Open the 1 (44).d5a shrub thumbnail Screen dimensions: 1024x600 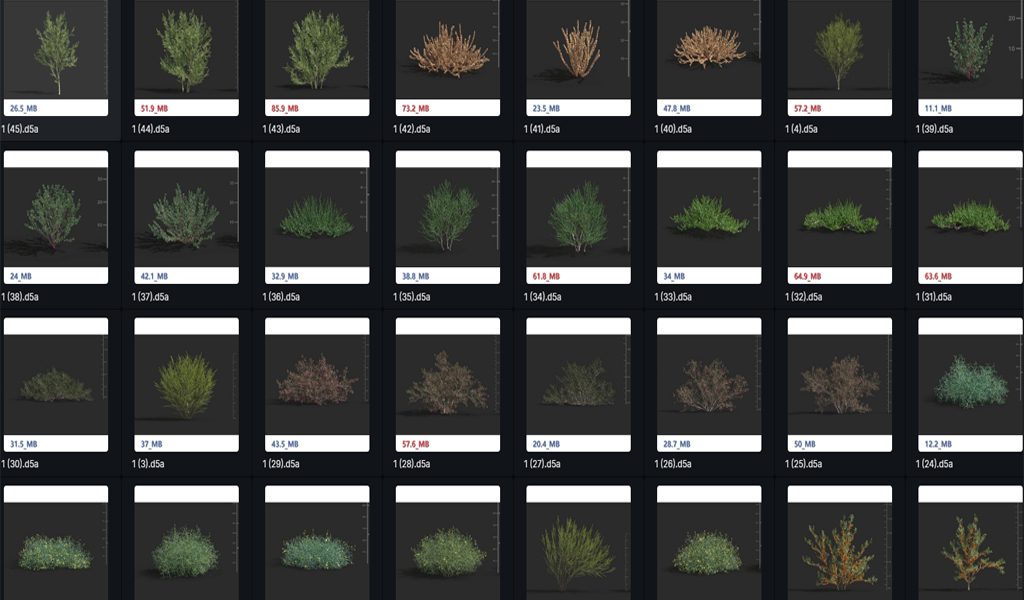click(x=186, y=50)
